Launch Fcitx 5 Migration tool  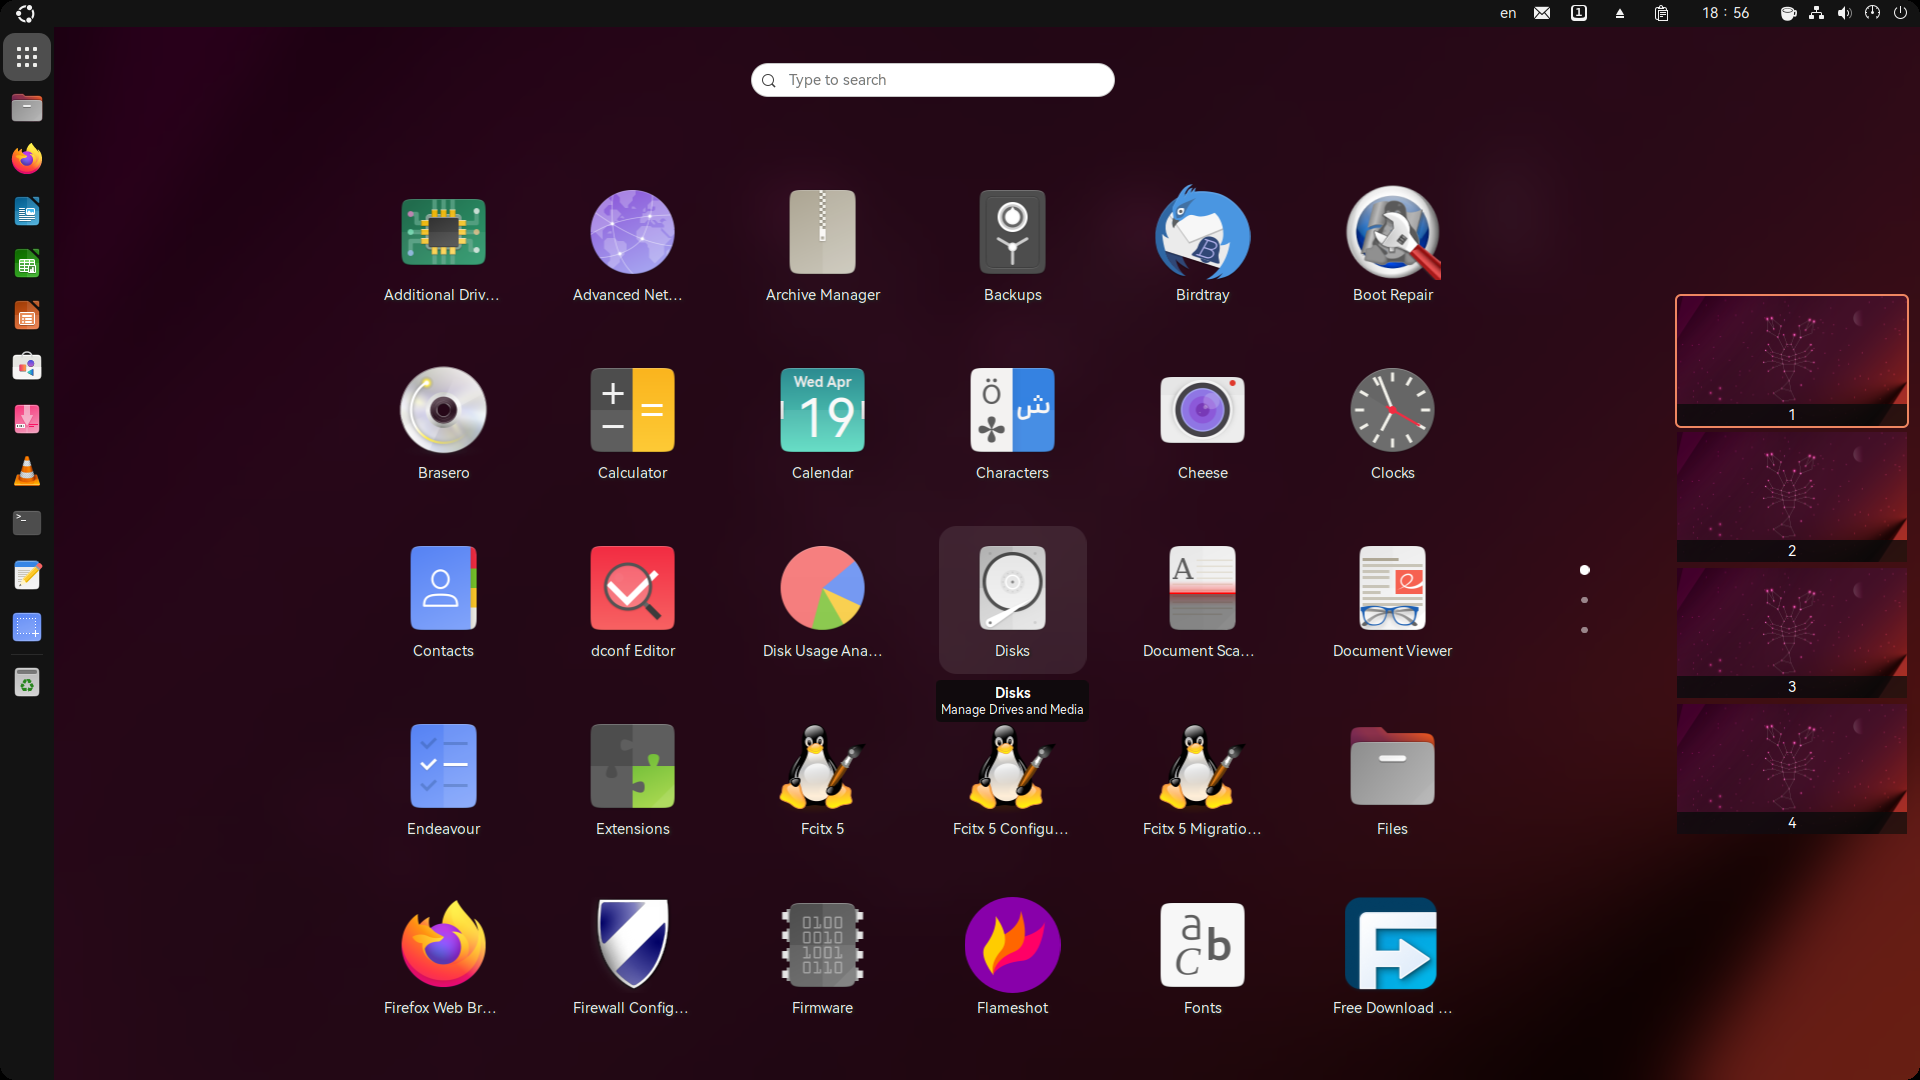(x=1202, y=780)
